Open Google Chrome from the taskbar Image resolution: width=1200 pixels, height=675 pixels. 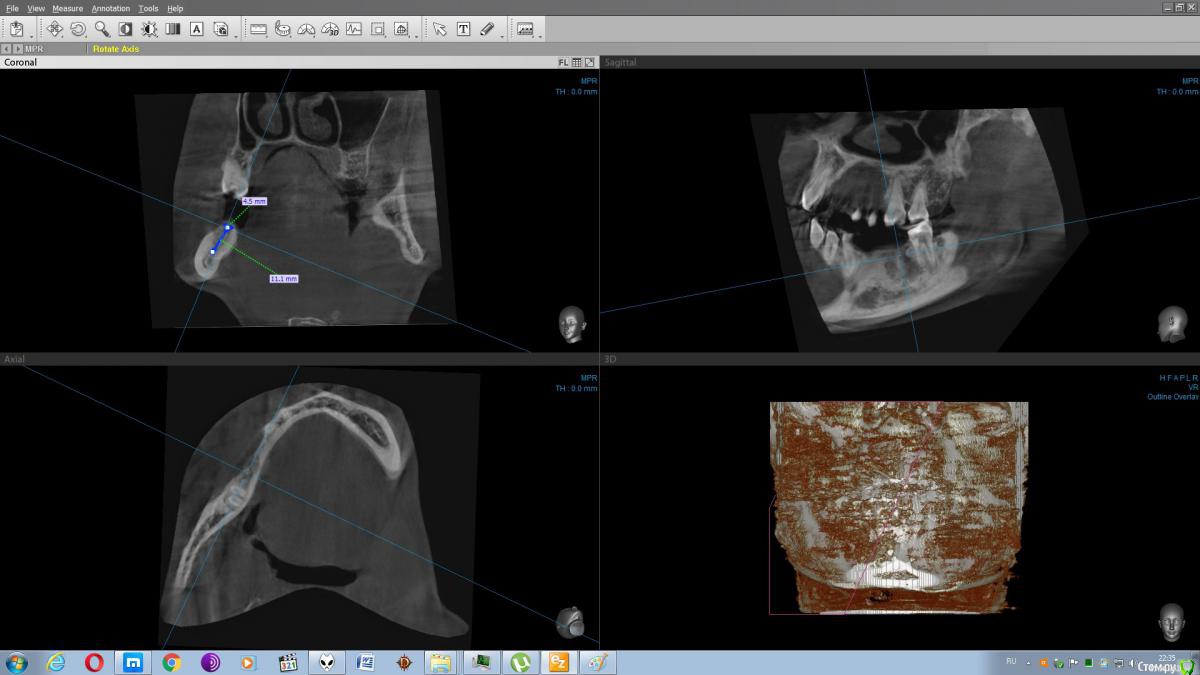172,662
